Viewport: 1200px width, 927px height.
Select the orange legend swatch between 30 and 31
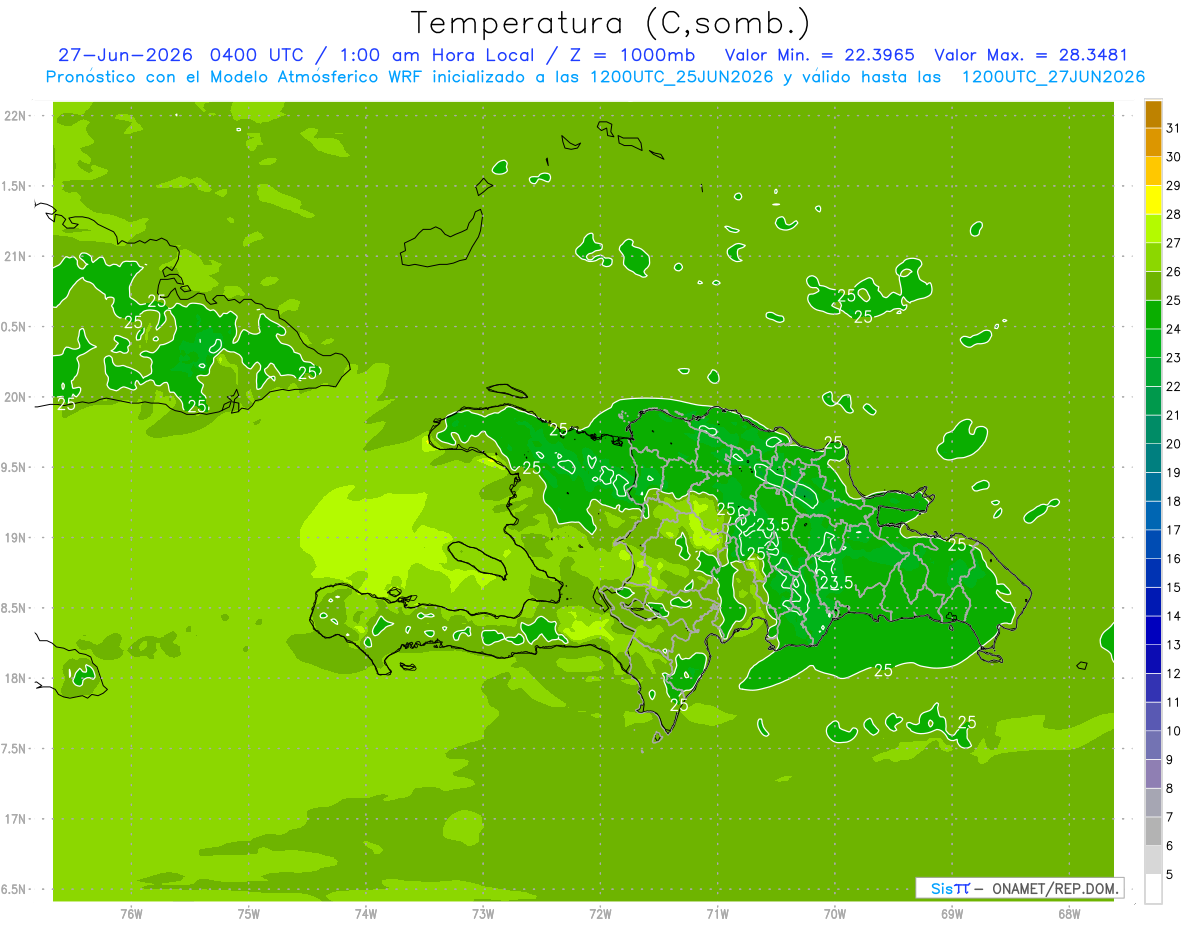[x=1153, y=143]
